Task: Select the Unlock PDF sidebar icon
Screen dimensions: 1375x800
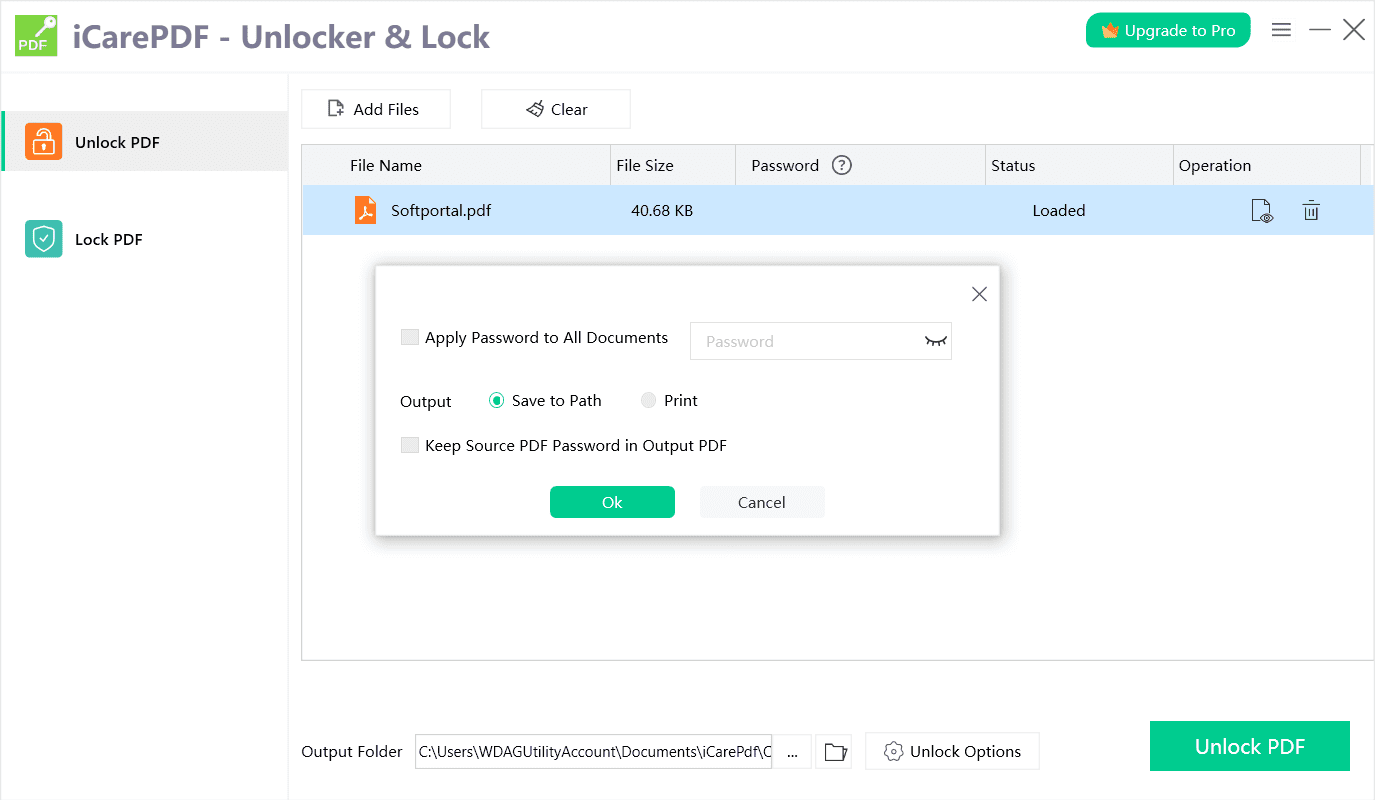Action: pyautogui.click(x=43, y=141)
